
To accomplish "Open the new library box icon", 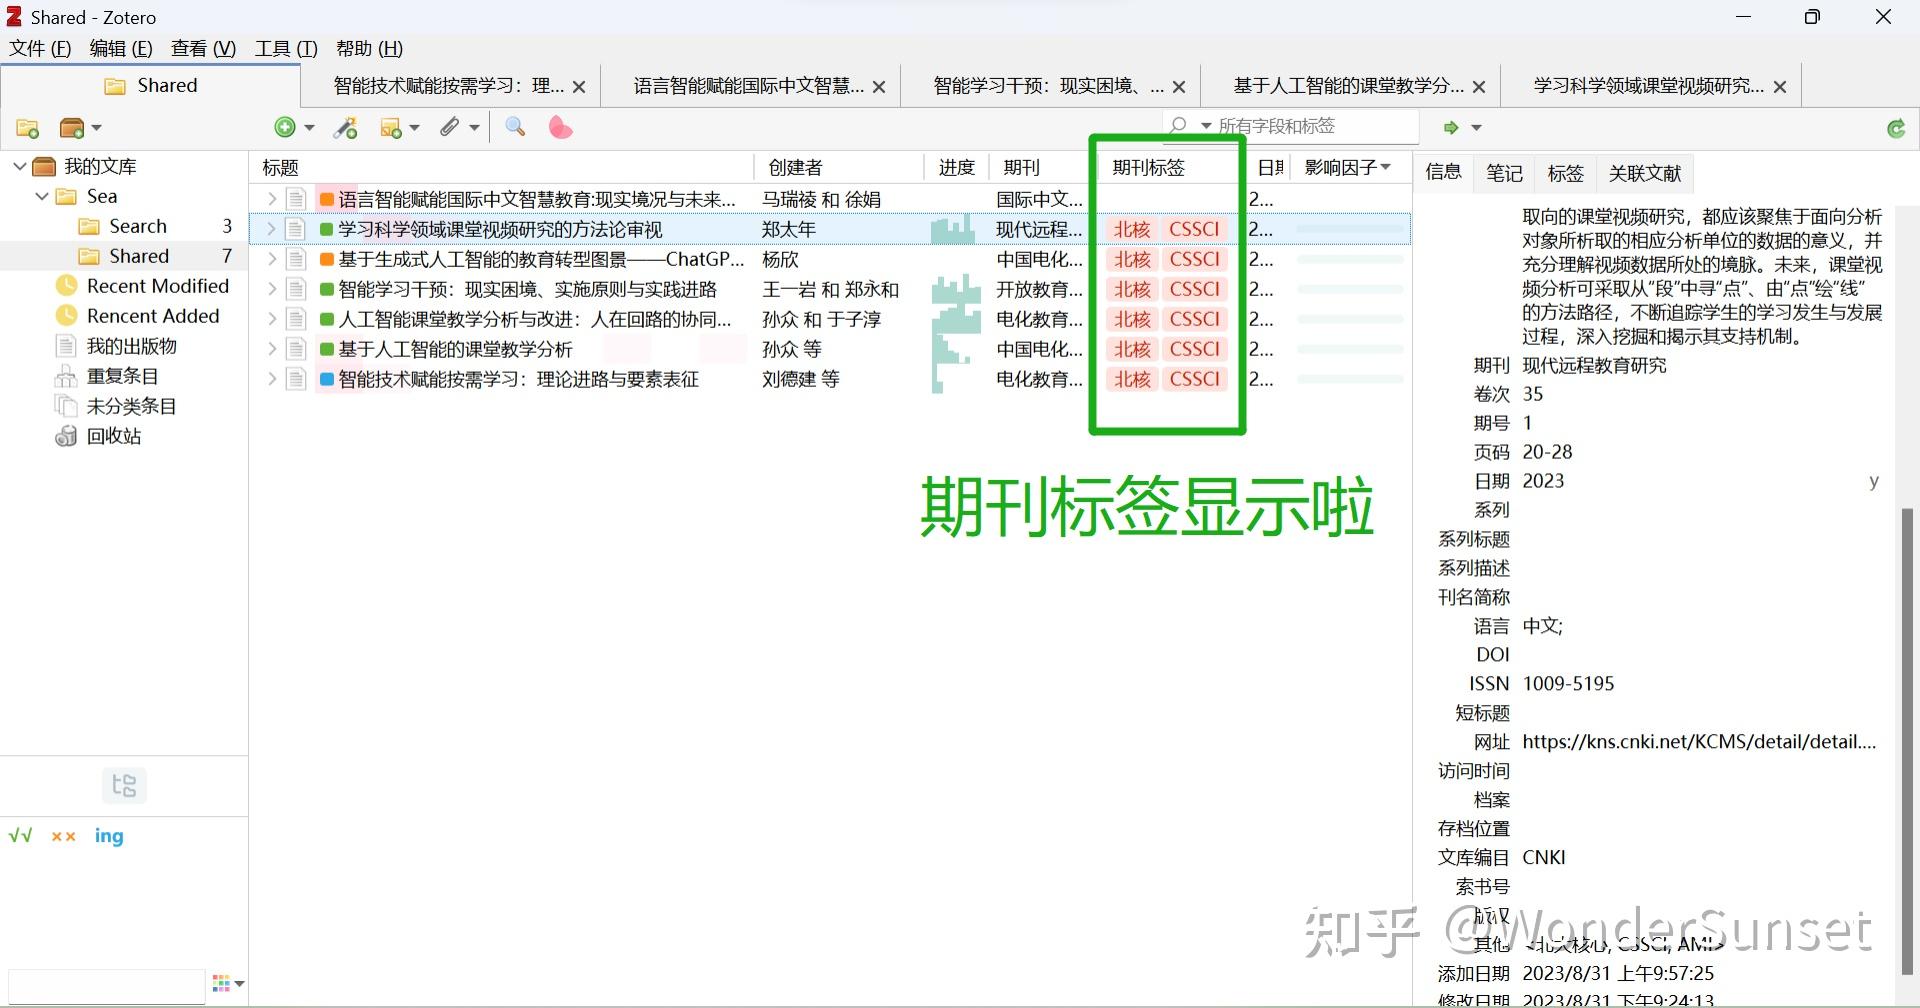I will coord(72,128).
